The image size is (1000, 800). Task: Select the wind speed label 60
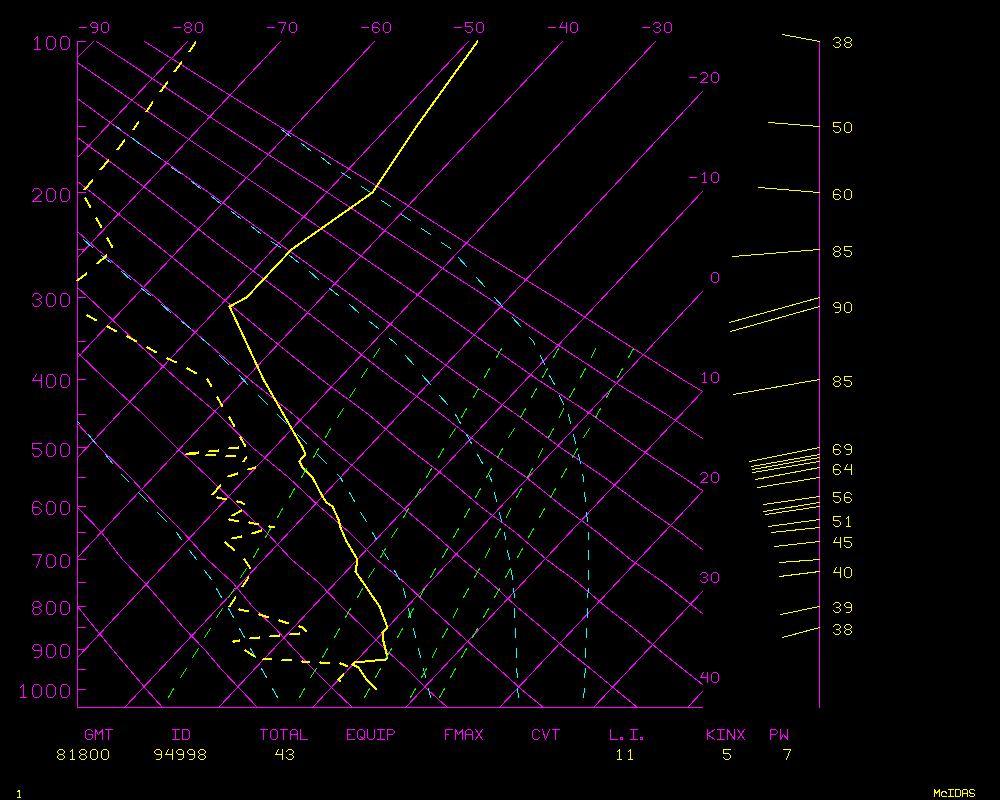842,194
